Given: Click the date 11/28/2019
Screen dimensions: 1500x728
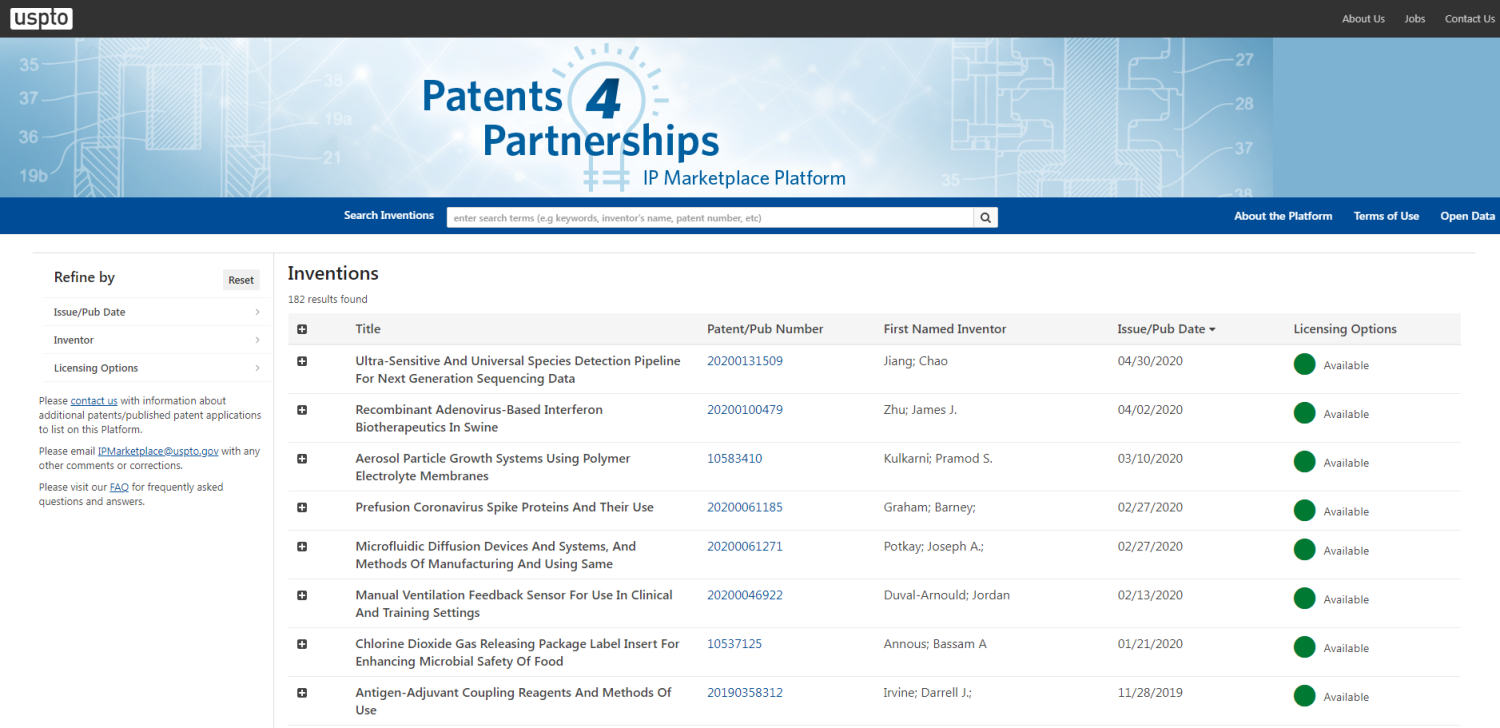Looking at the screenshot, I should pos(1150,693).
